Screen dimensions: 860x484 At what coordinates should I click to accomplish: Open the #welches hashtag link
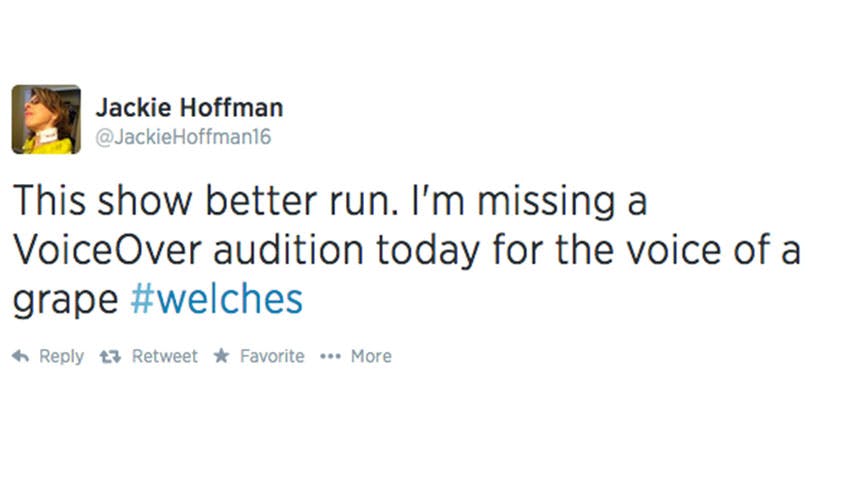217,299
